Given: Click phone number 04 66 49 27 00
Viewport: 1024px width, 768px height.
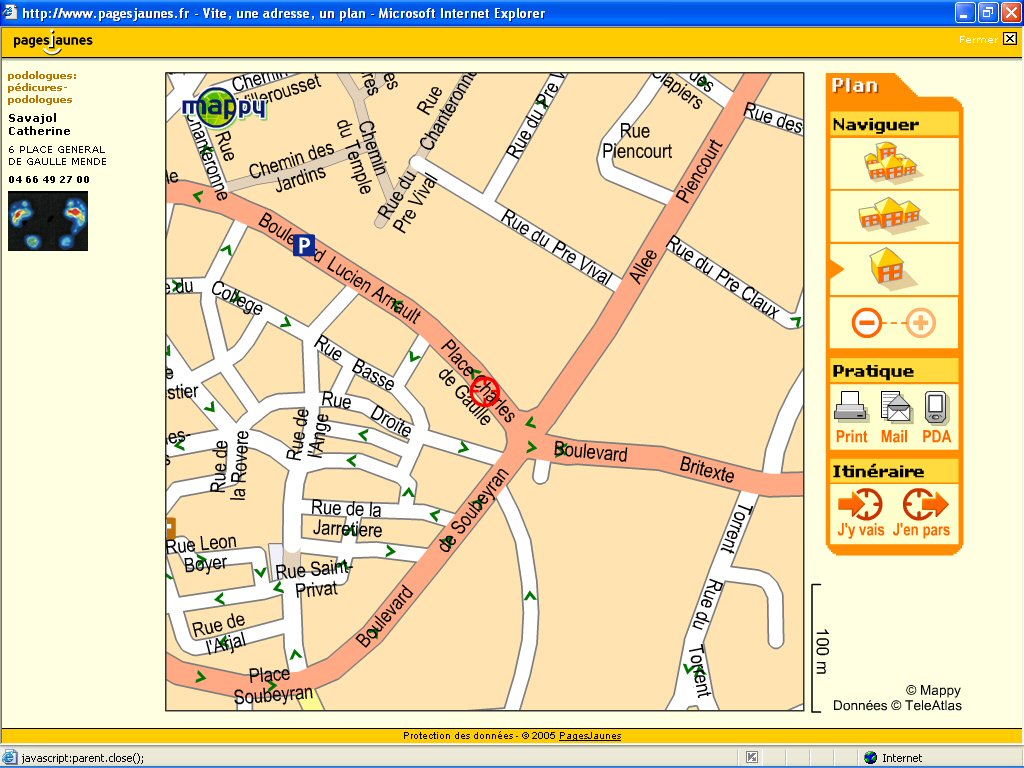Looking at the screenshot, I should pyautogui.click(x=49, y=180).
